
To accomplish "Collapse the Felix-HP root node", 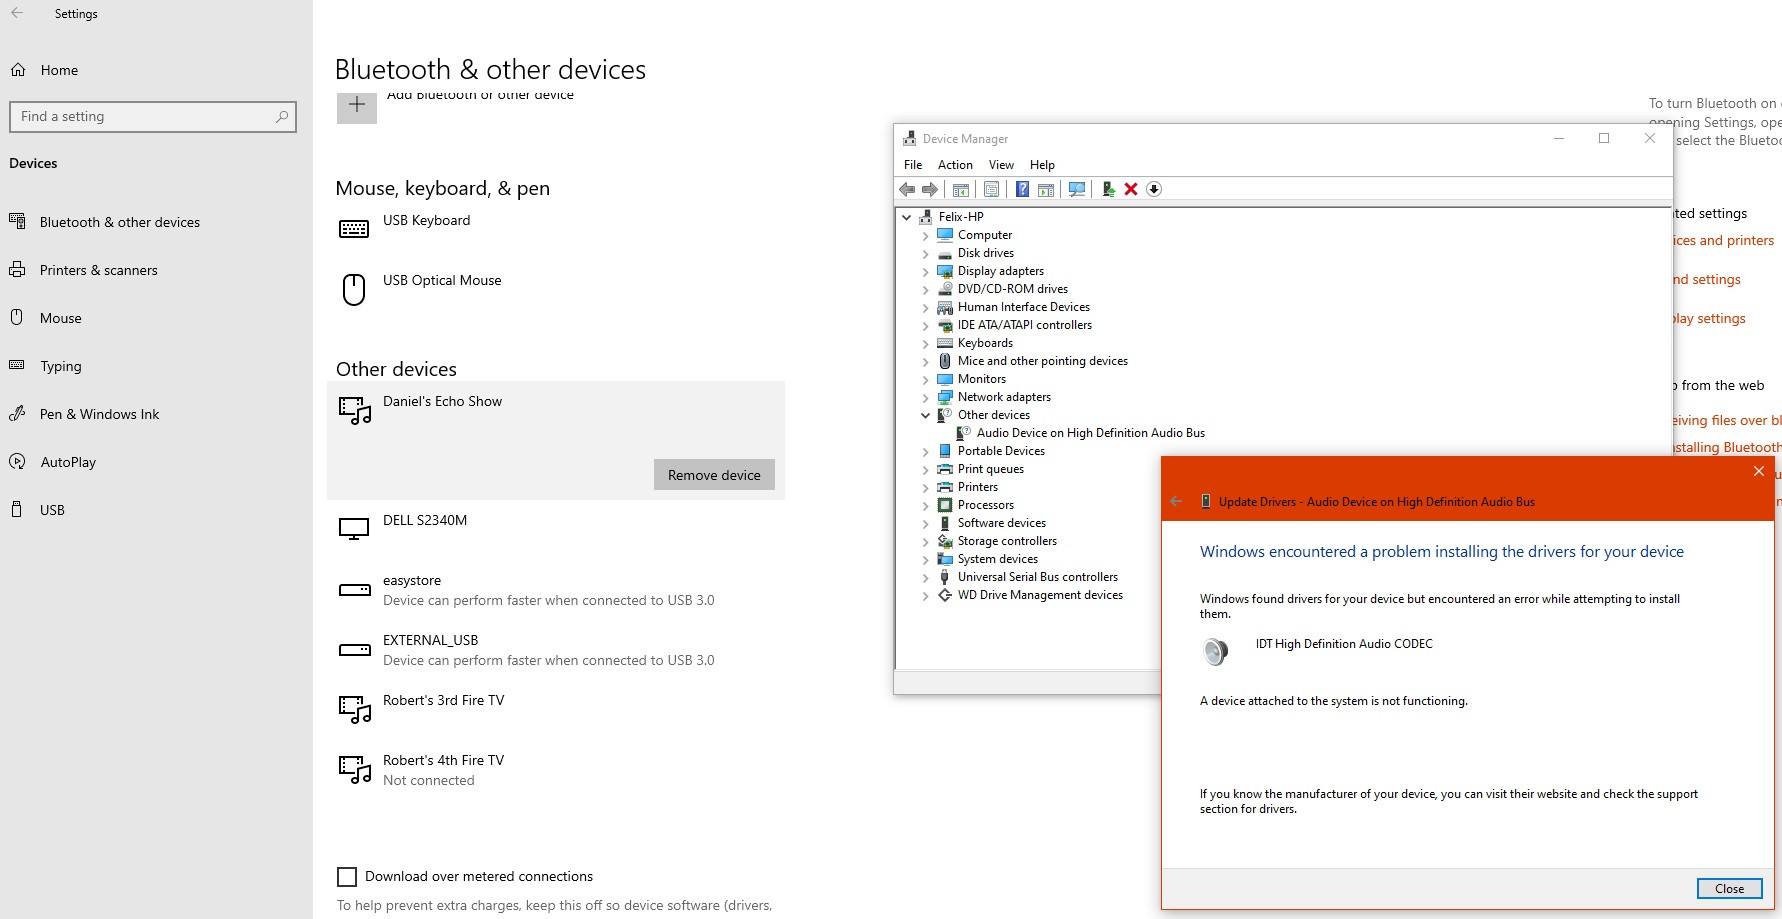I will click(907, 217).
